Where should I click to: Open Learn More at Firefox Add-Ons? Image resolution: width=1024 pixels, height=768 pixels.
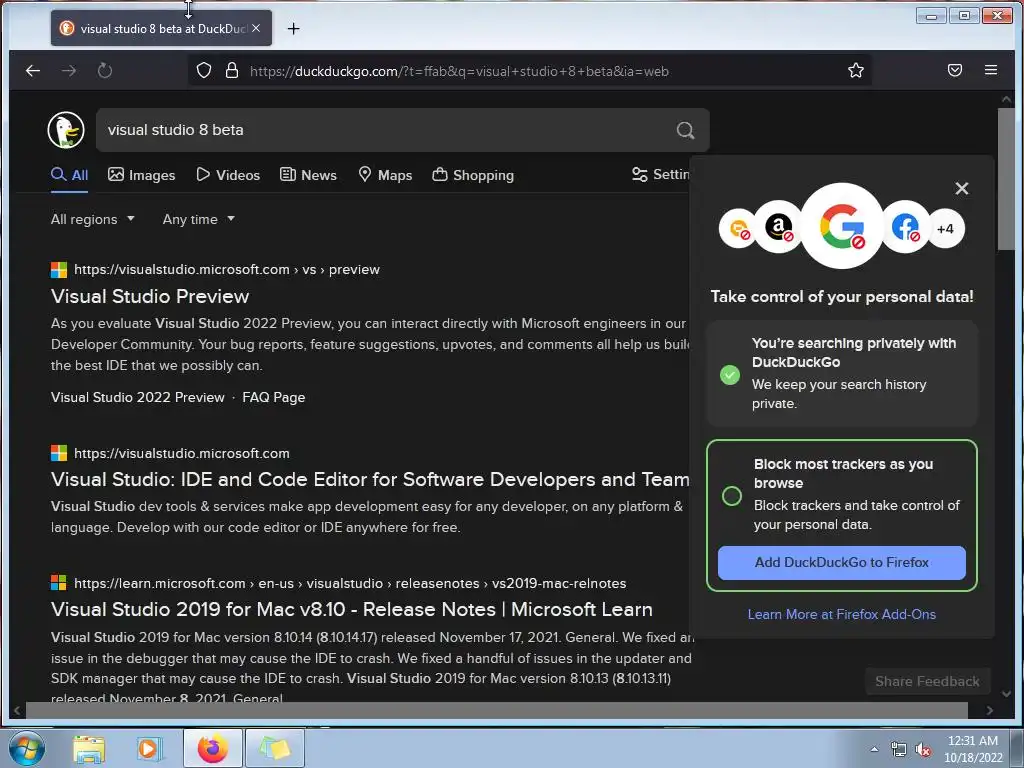[x=841, y=615]
